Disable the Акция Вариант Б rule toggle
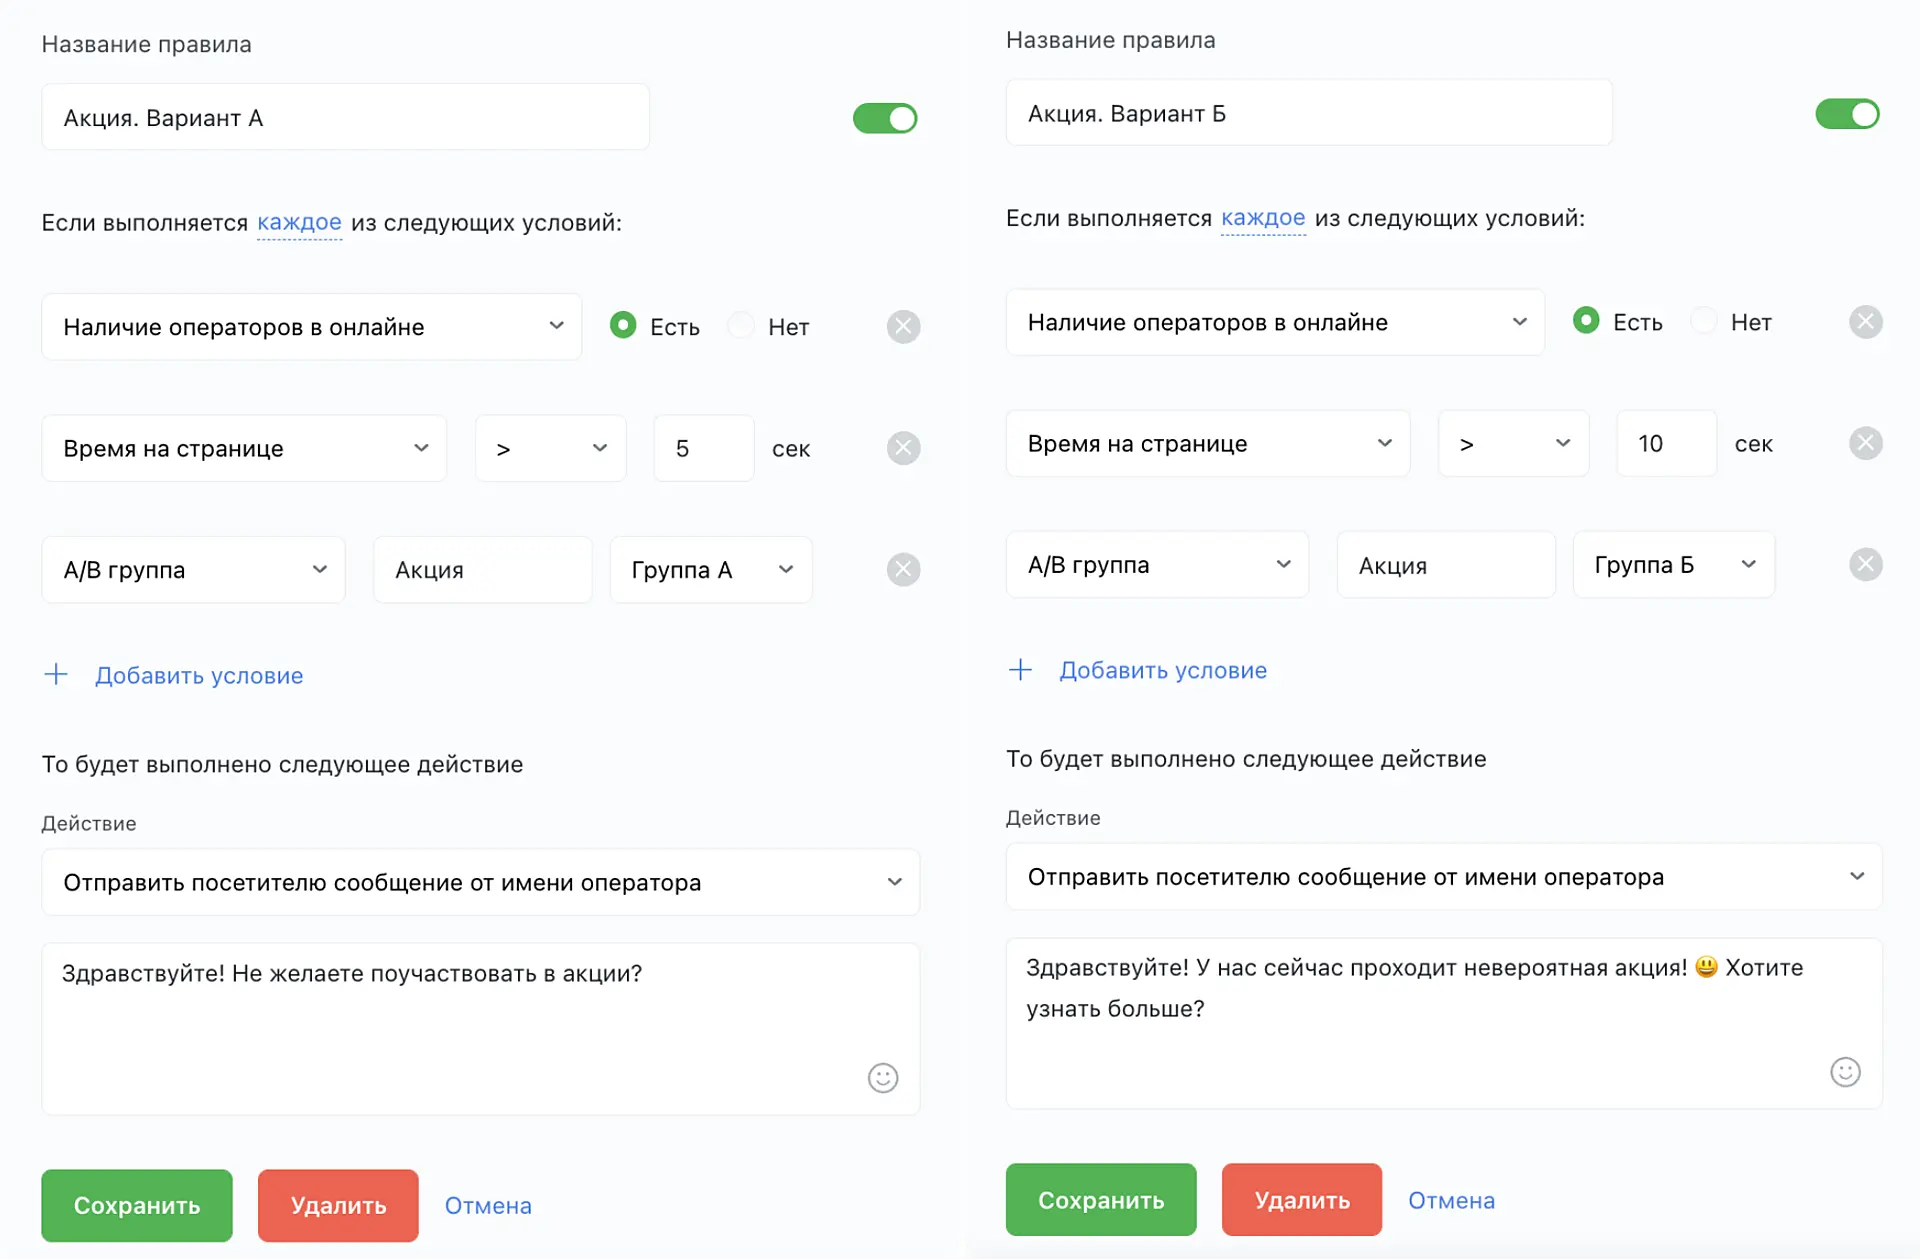Viewport: 1920px width, 1259px height. click(1846, 114)
